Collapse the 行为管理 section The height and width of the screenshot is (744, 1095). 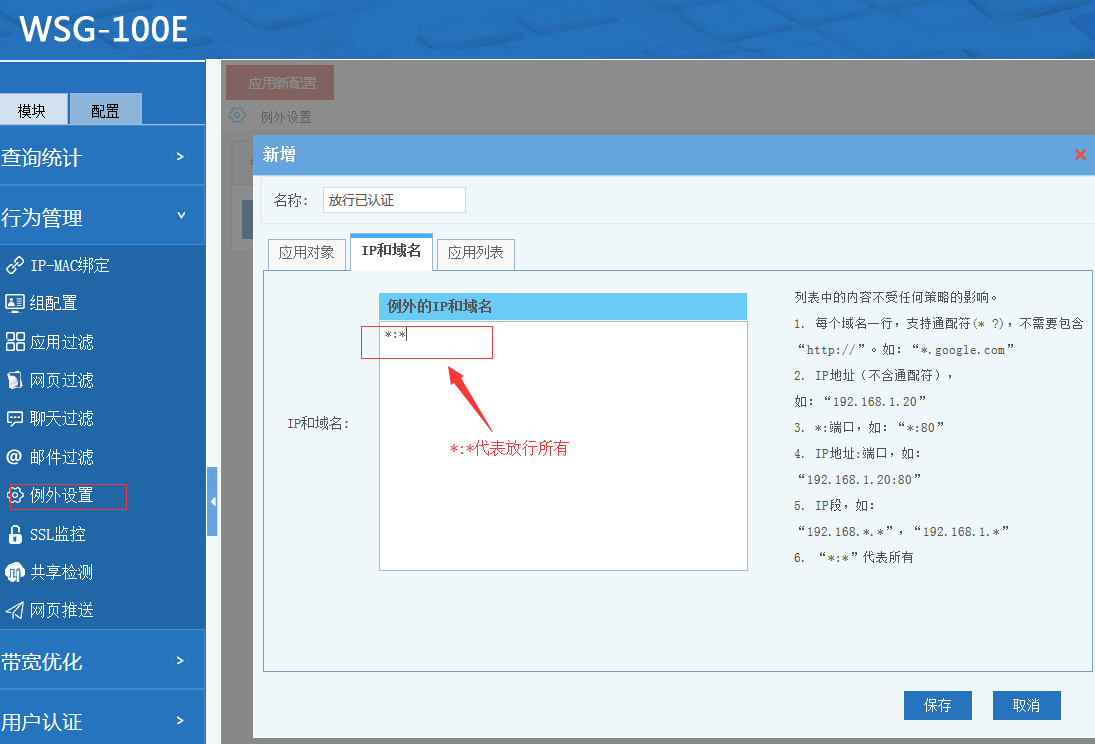click(102, 217)
